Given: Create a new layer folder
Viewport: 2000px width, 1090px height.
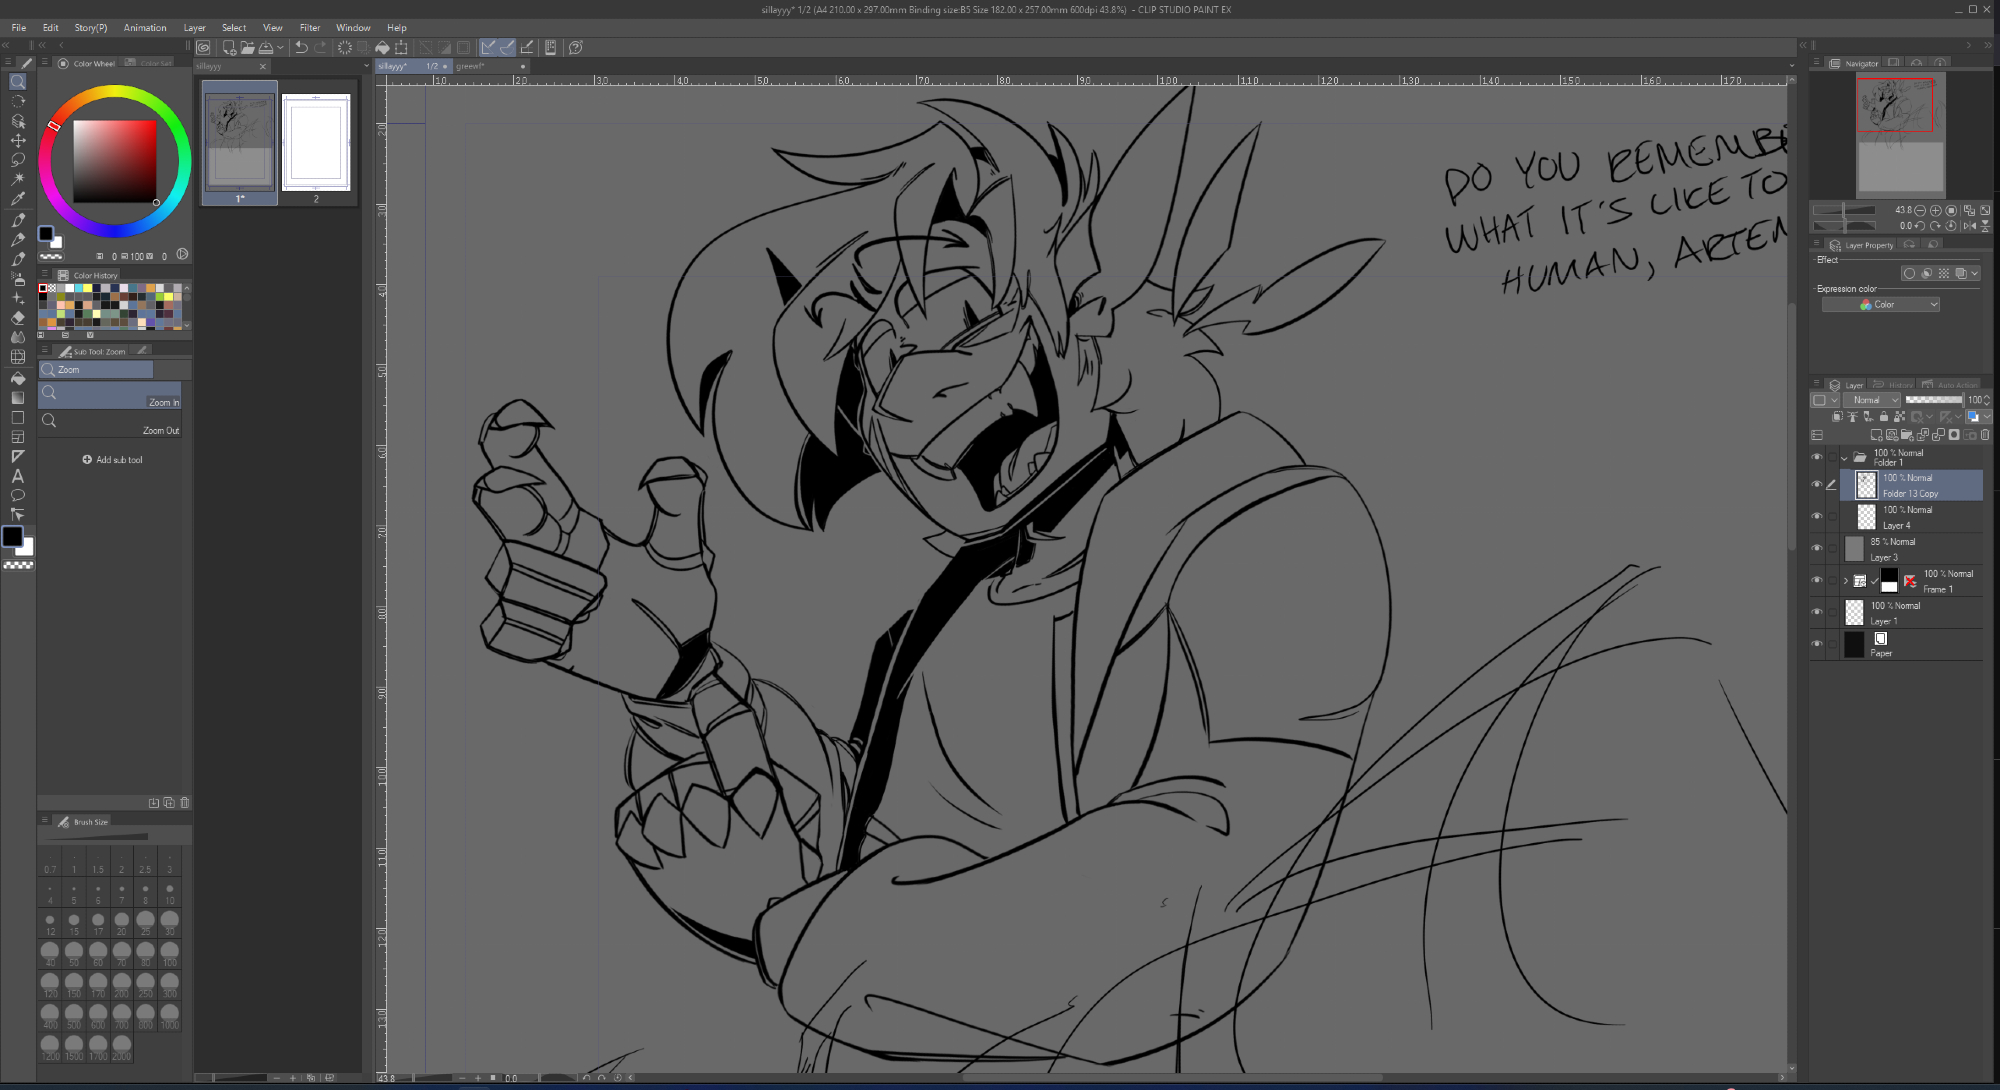Looking at the screenshot, I should [1907, 435].
